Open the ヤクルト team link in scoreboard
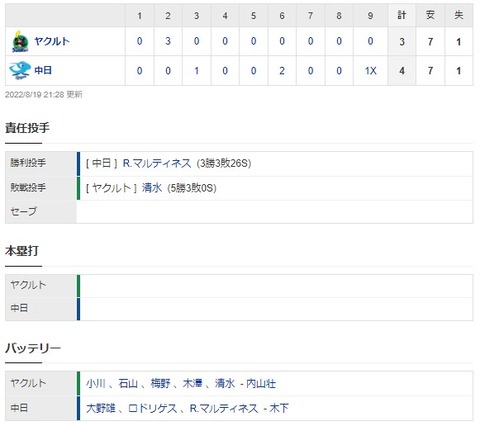Screen dimensions: 480x426 [x=52, y=41]
